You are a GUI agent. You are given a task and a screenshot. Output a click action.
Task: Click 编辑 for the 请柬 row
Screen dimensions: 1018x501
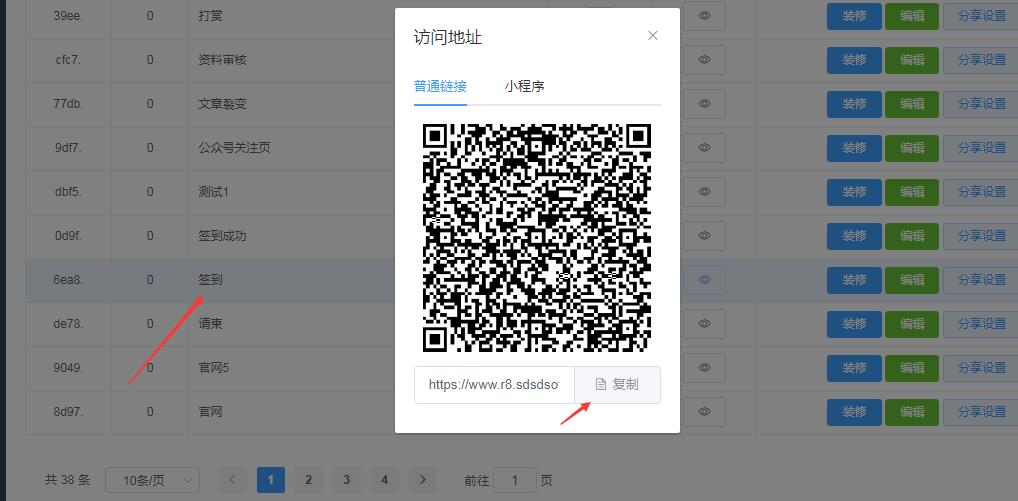click(x=912, y=324)
